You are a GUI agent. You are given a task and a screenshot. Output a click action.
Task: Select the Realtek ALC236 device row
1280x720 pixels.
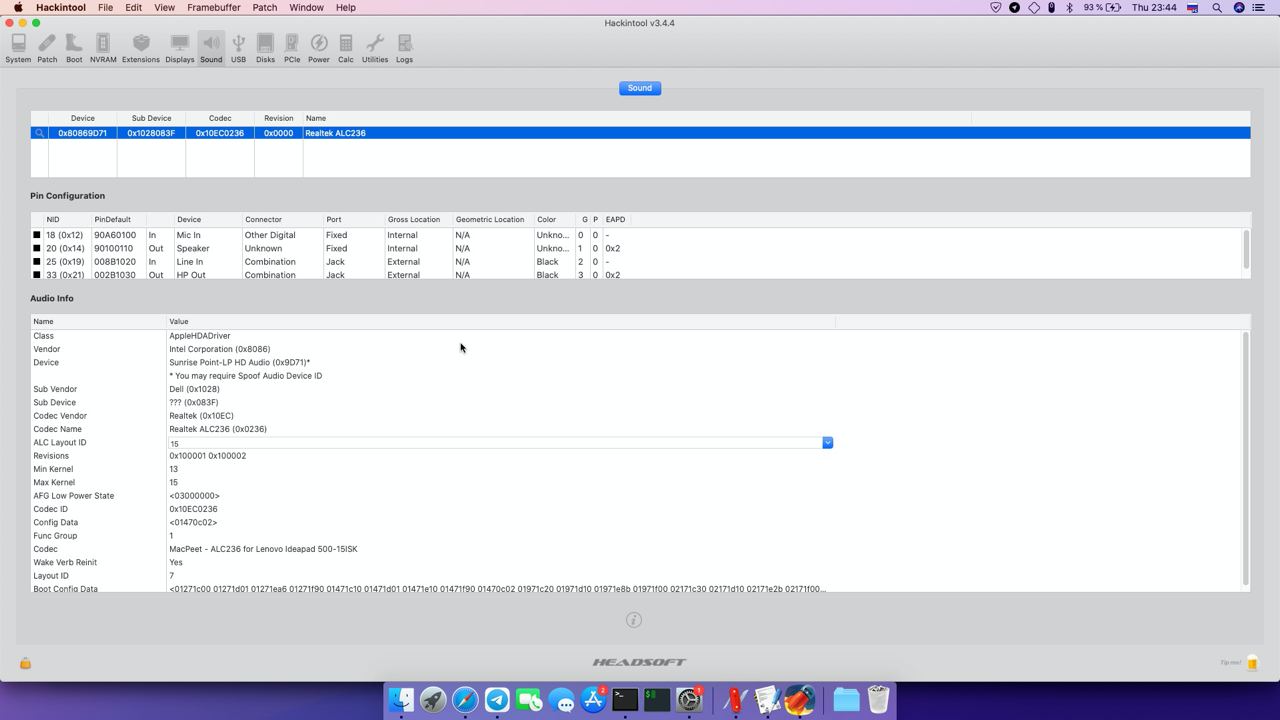(x=640, y=133)
